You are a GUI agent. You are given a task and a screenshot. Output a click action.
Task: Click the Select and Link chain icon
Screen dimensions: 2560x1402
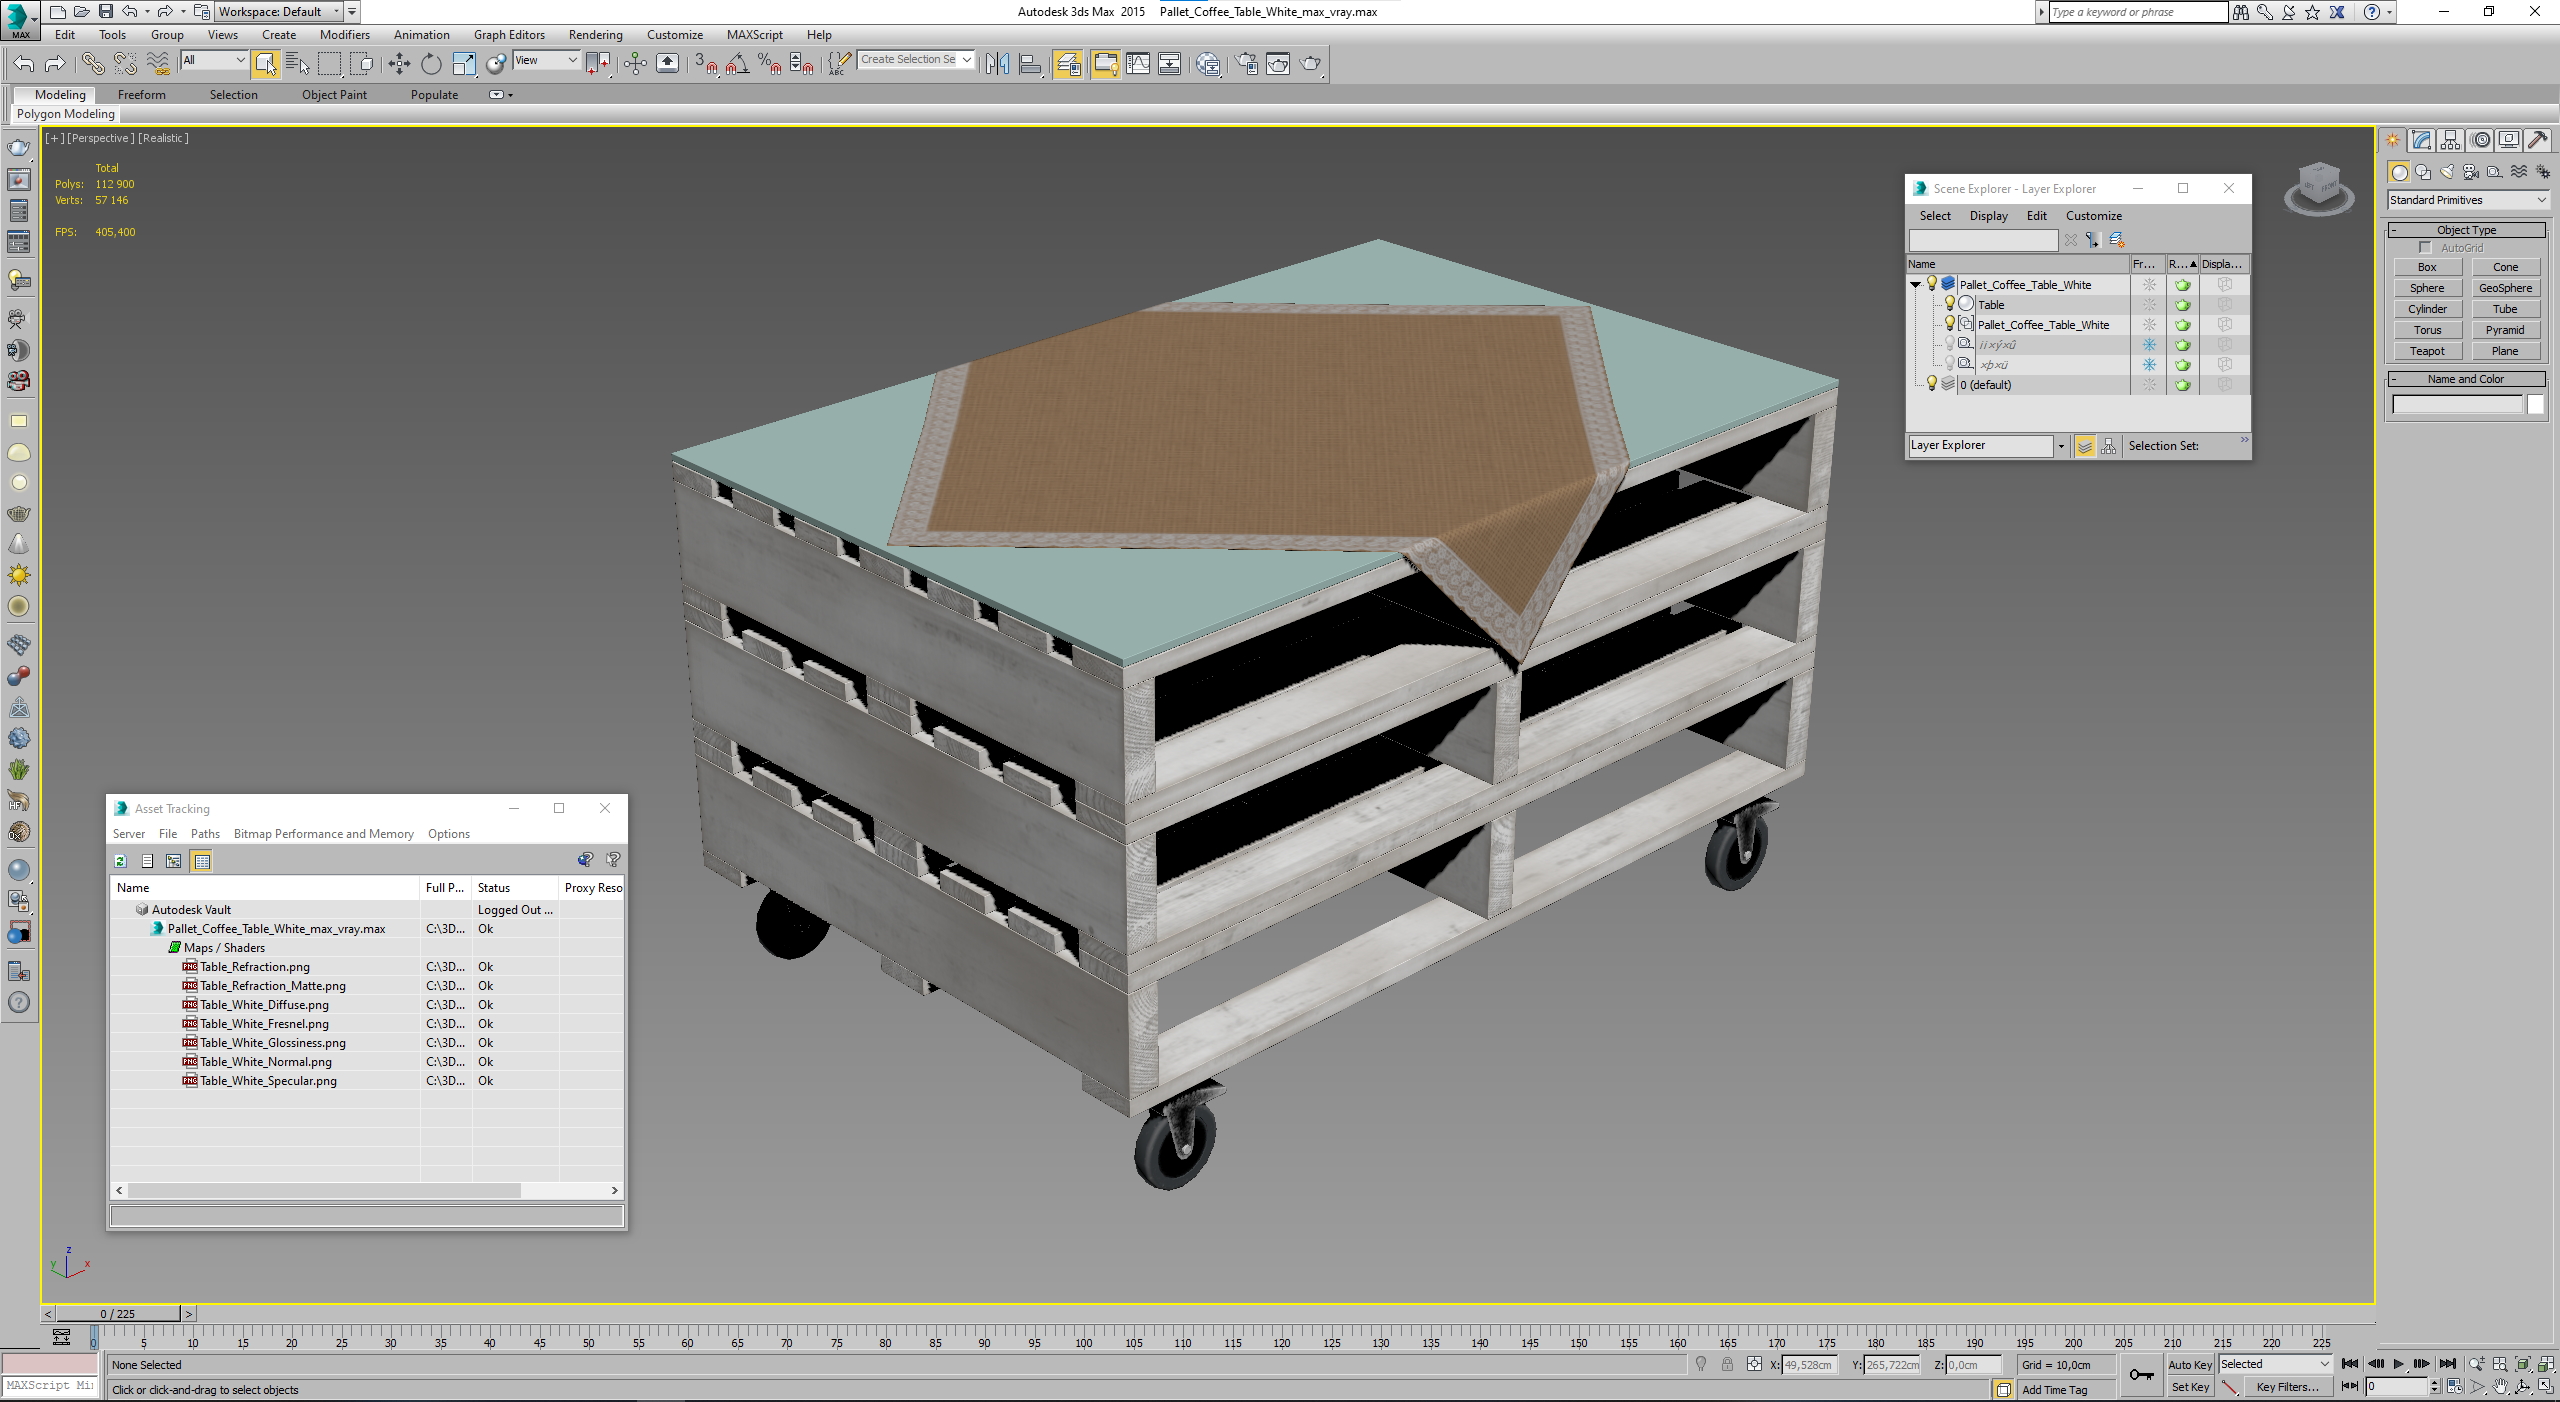93,64
